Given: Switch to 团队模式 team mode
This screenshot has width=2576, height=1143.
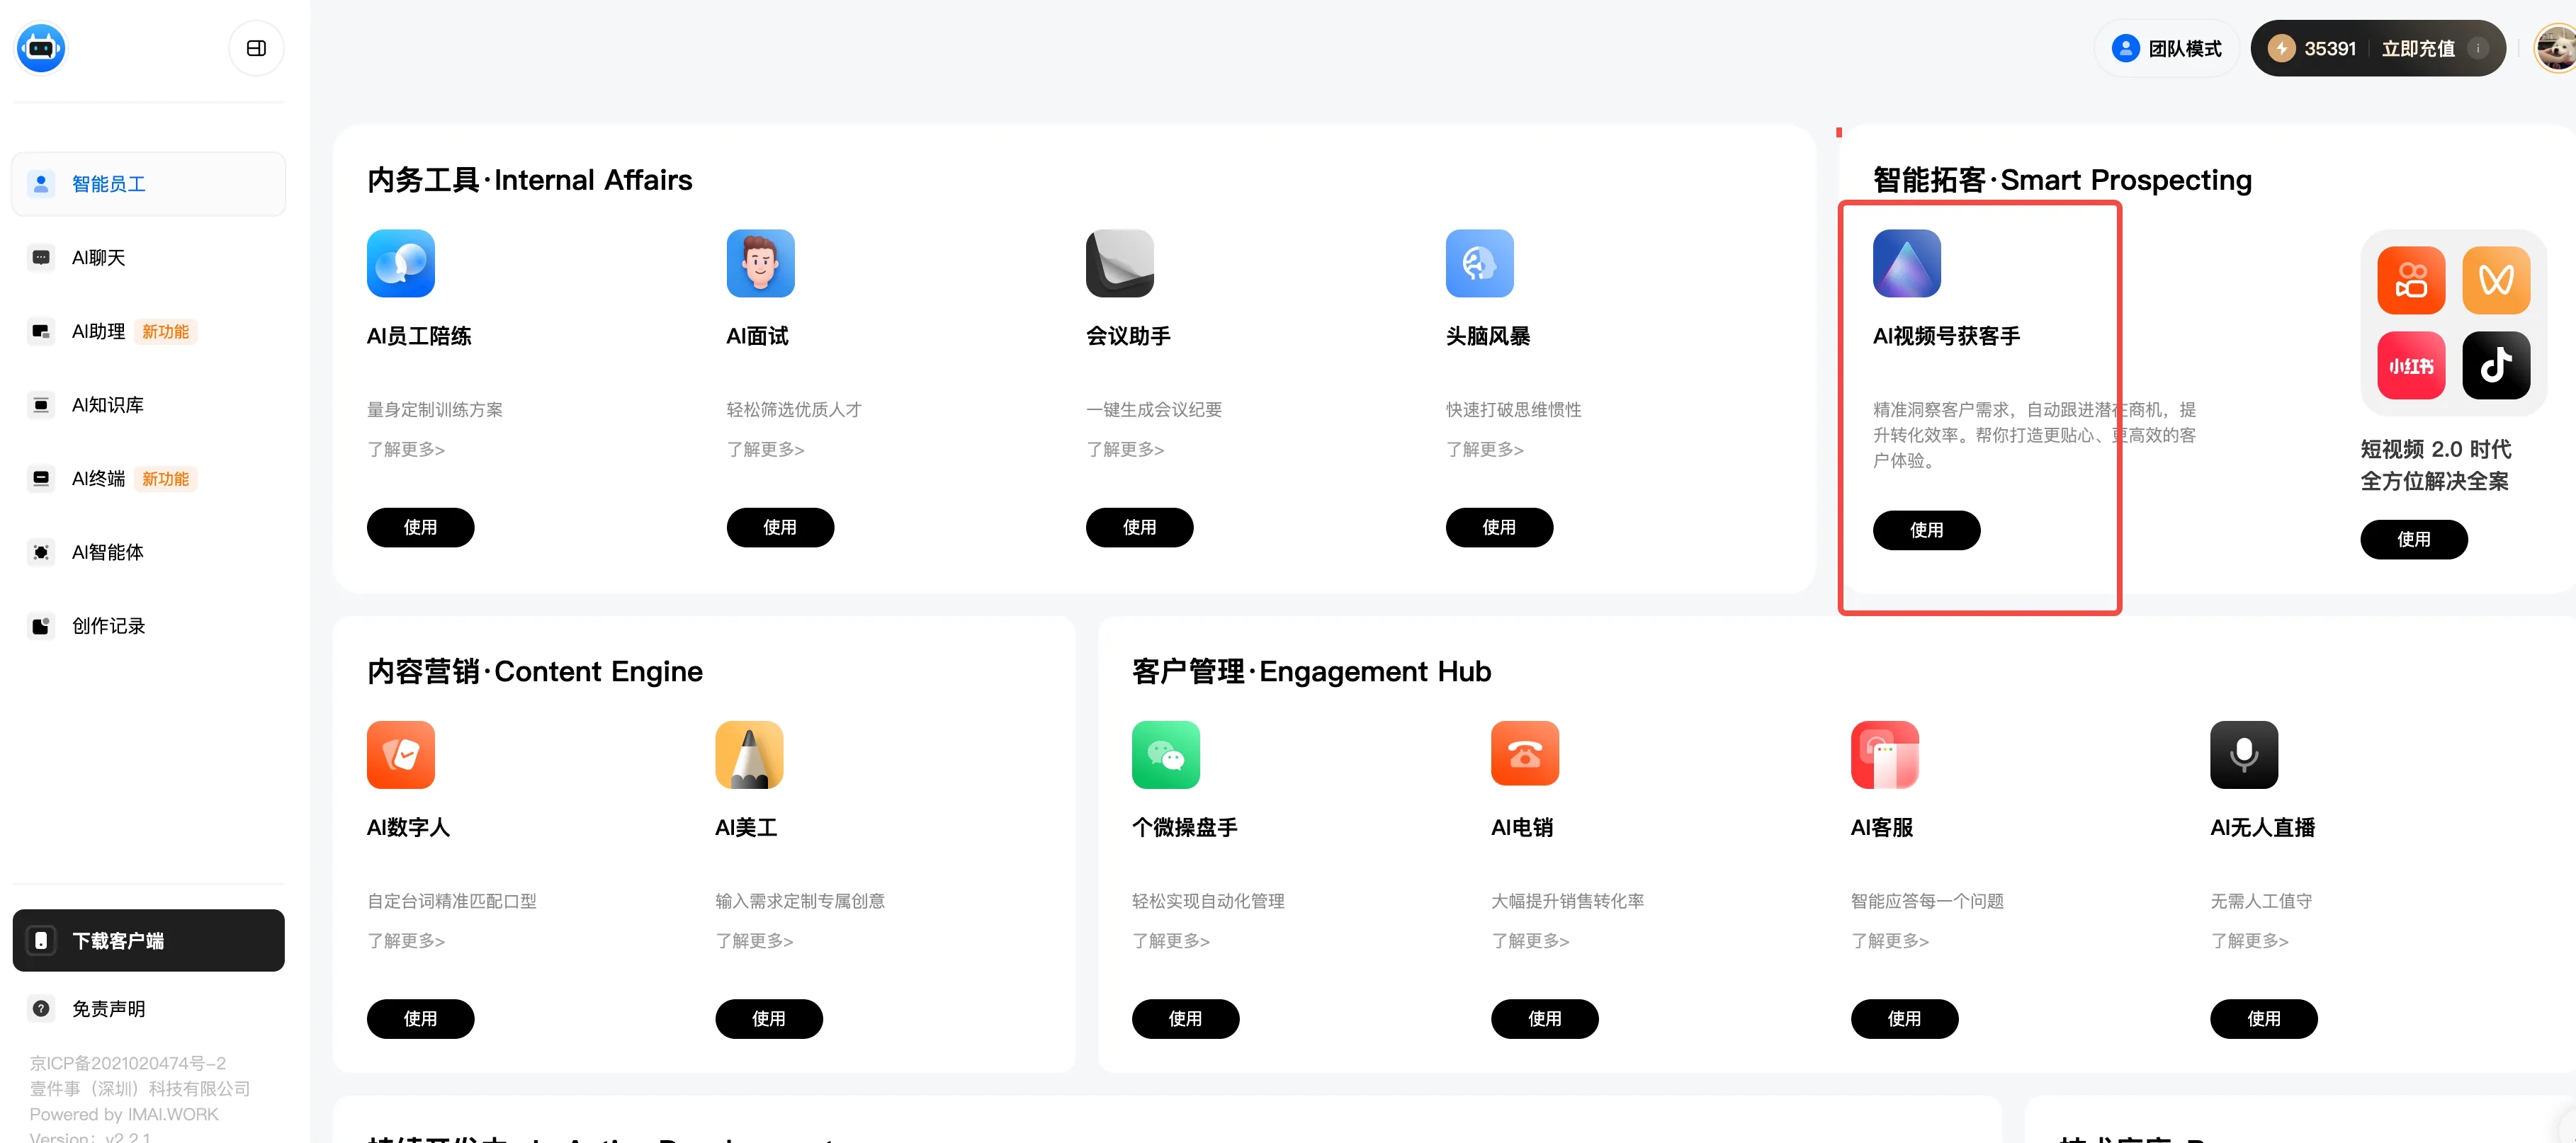Looking at the screenshot, I should (2166, 48).
